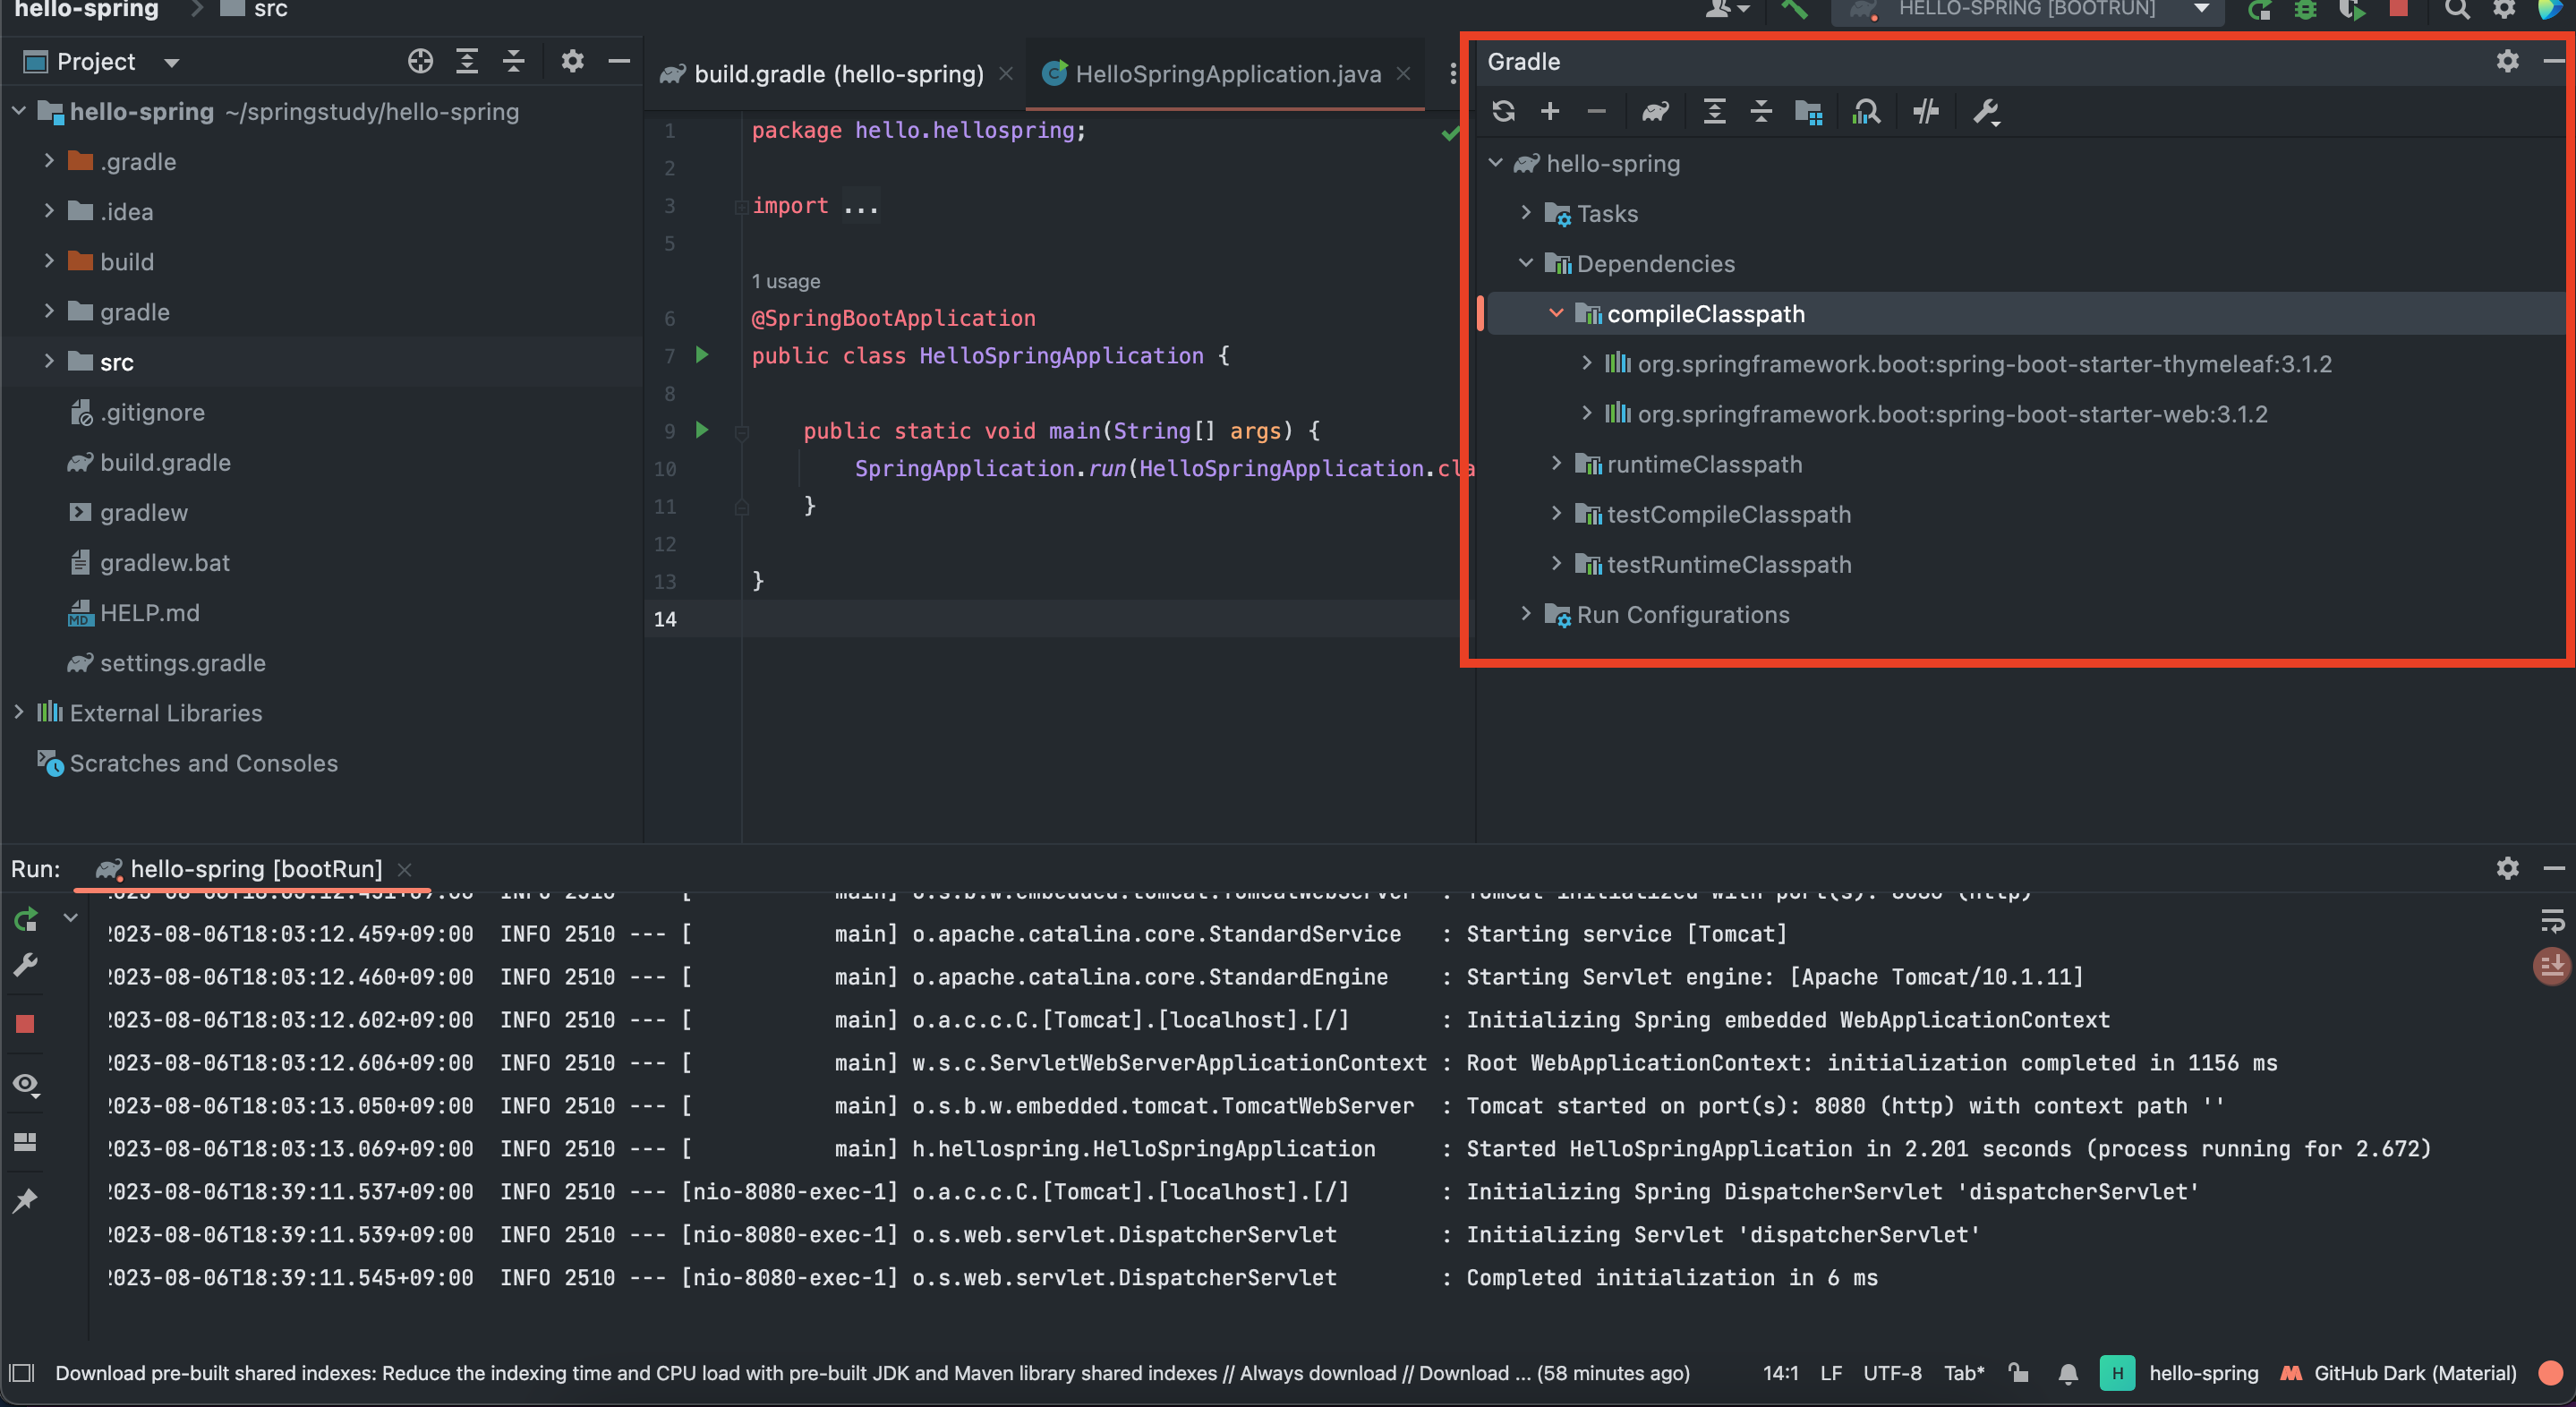The height and width of the screenshot is (1407, 2576).
Task: Click LF line separator in status bar
Action: click(1831, 1373)
